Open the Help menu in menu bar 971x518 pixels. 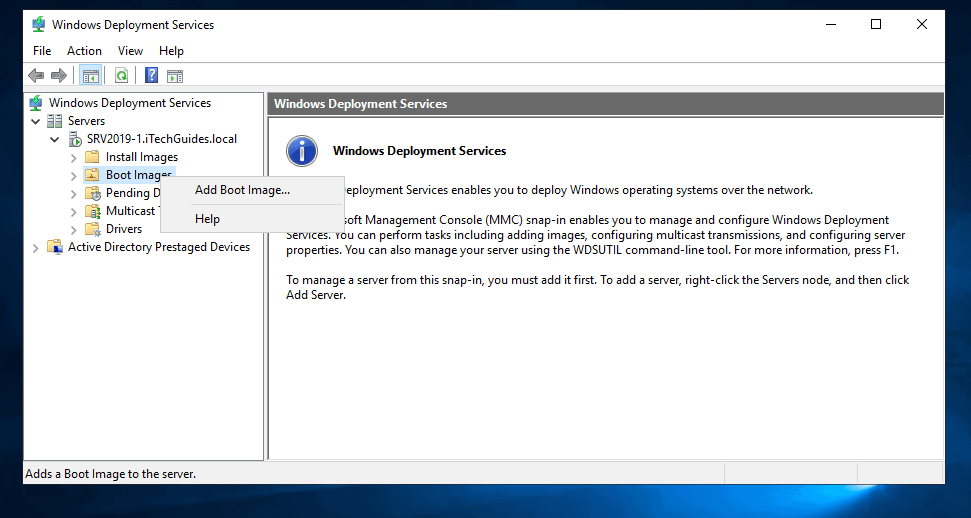coord(171,51)
